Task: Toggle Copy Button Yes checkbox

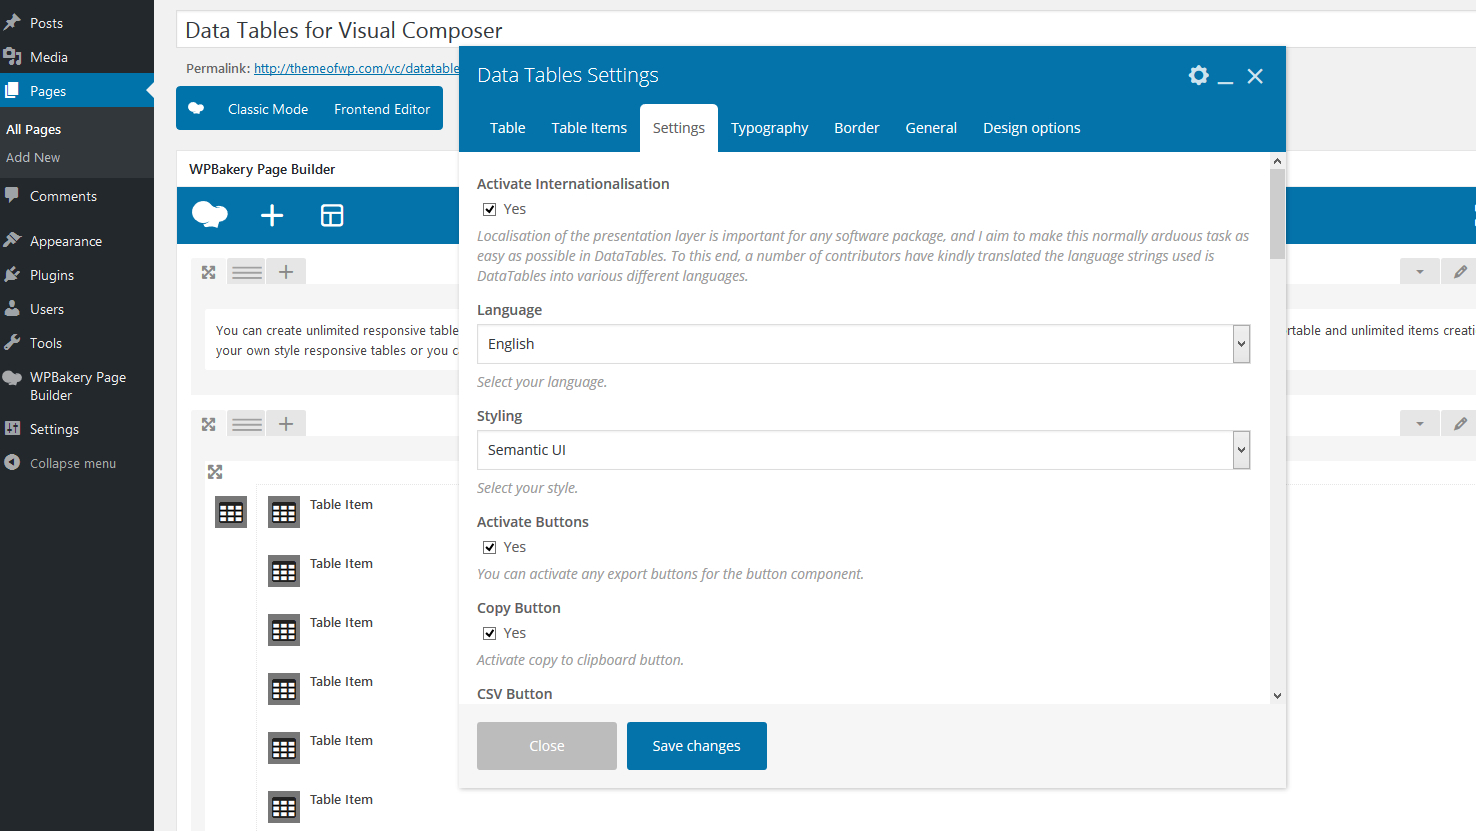Action: point(490,633)
